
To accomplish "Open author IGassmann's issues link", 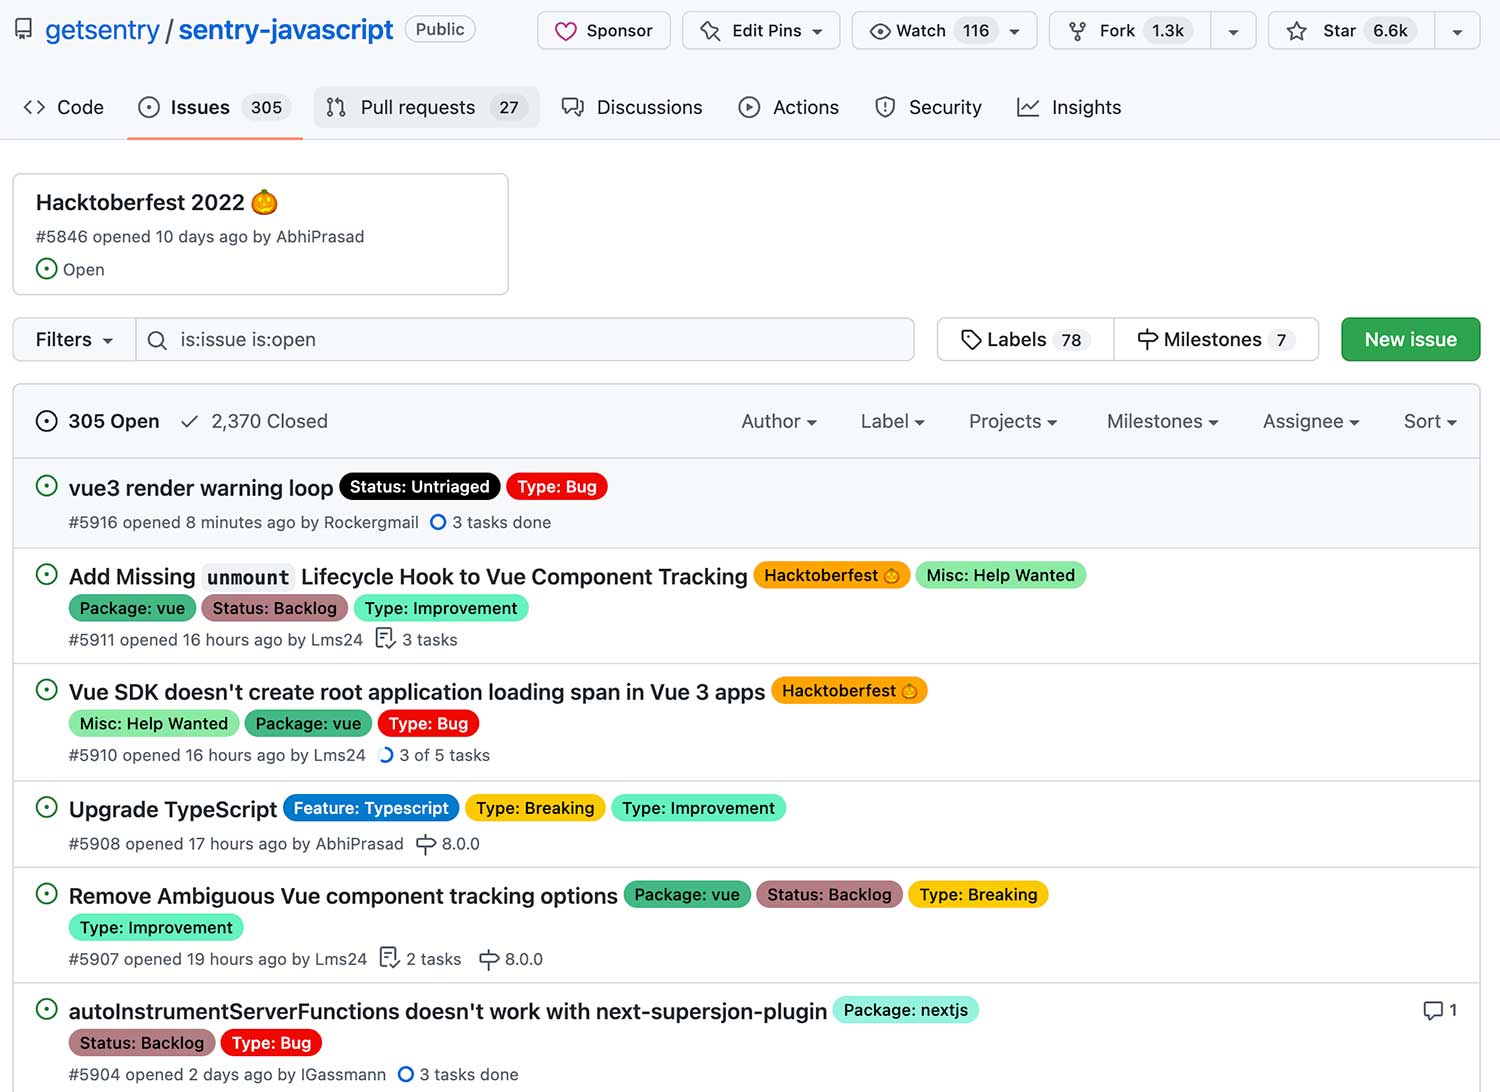I will 344,1074.
